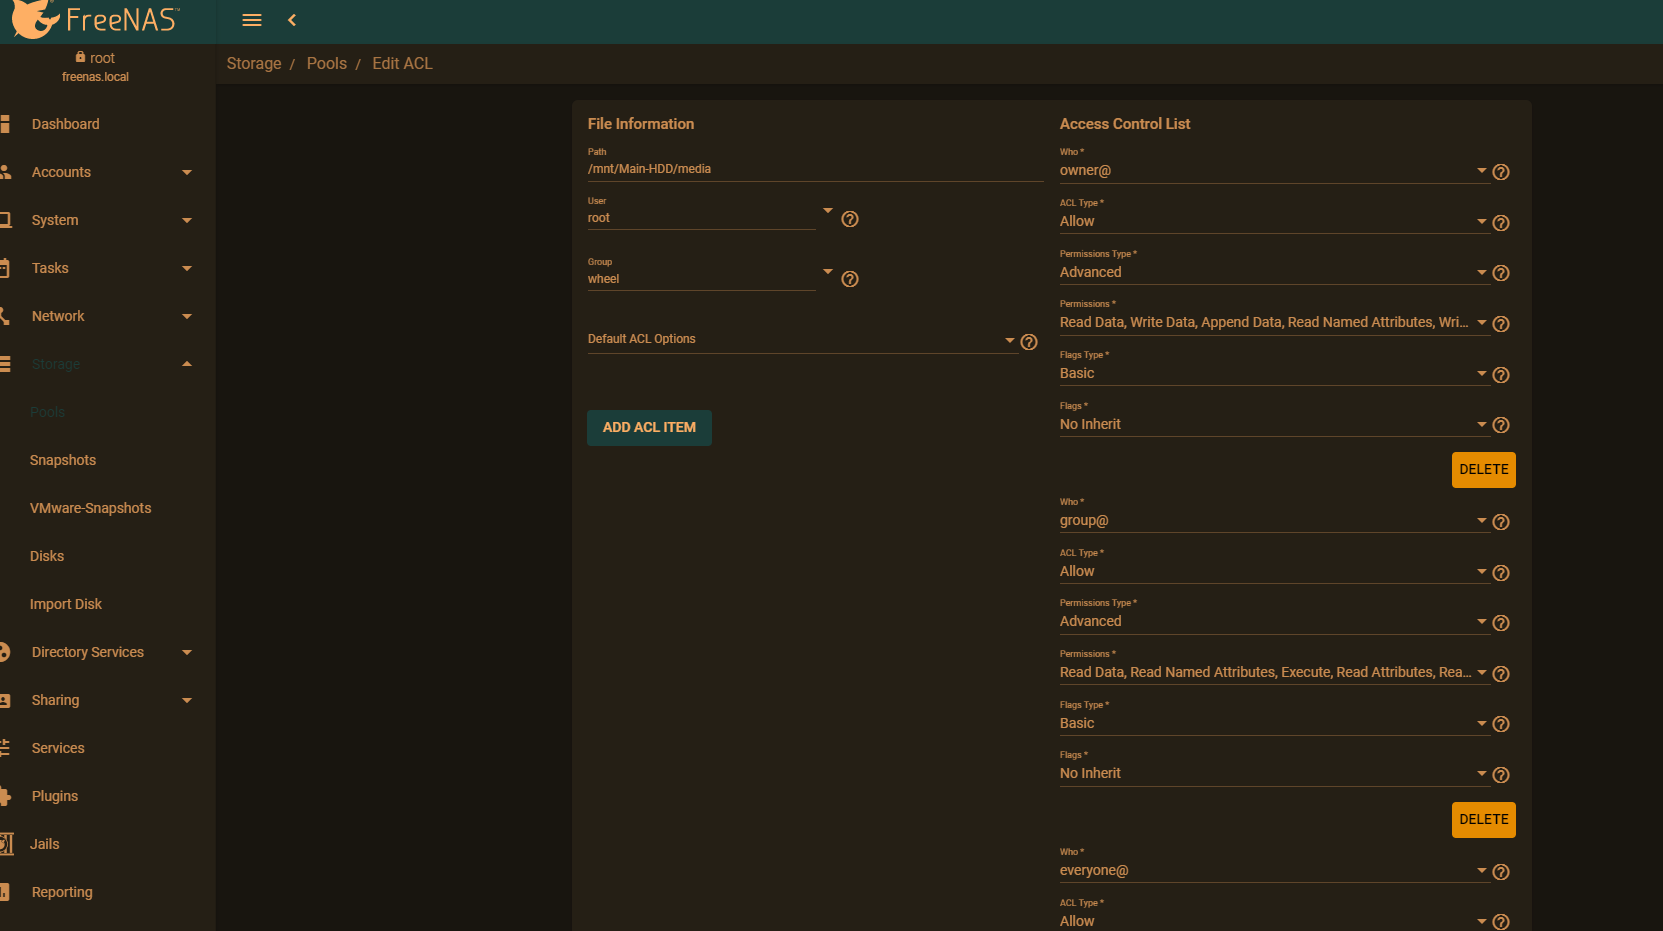Open help for owner@ ACL Type
This screenshot has width=1663, height=931.
[x=1501, y=223]
